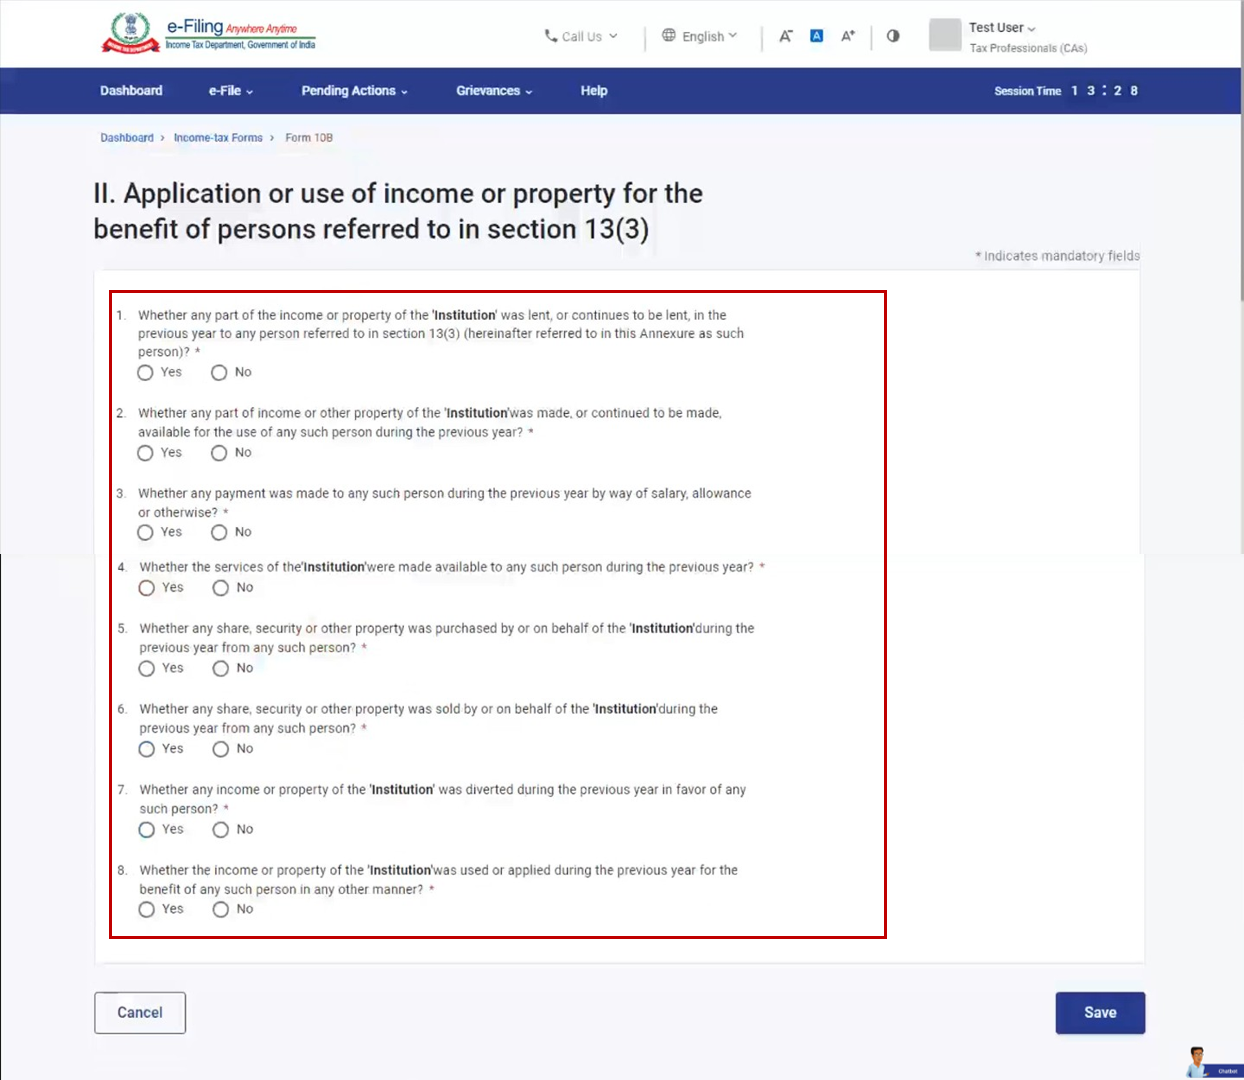The height and width of the screenshot is (1080, 1244).
Task: Go to the Dashboard menu item
Action: click(x=131, y=91)
